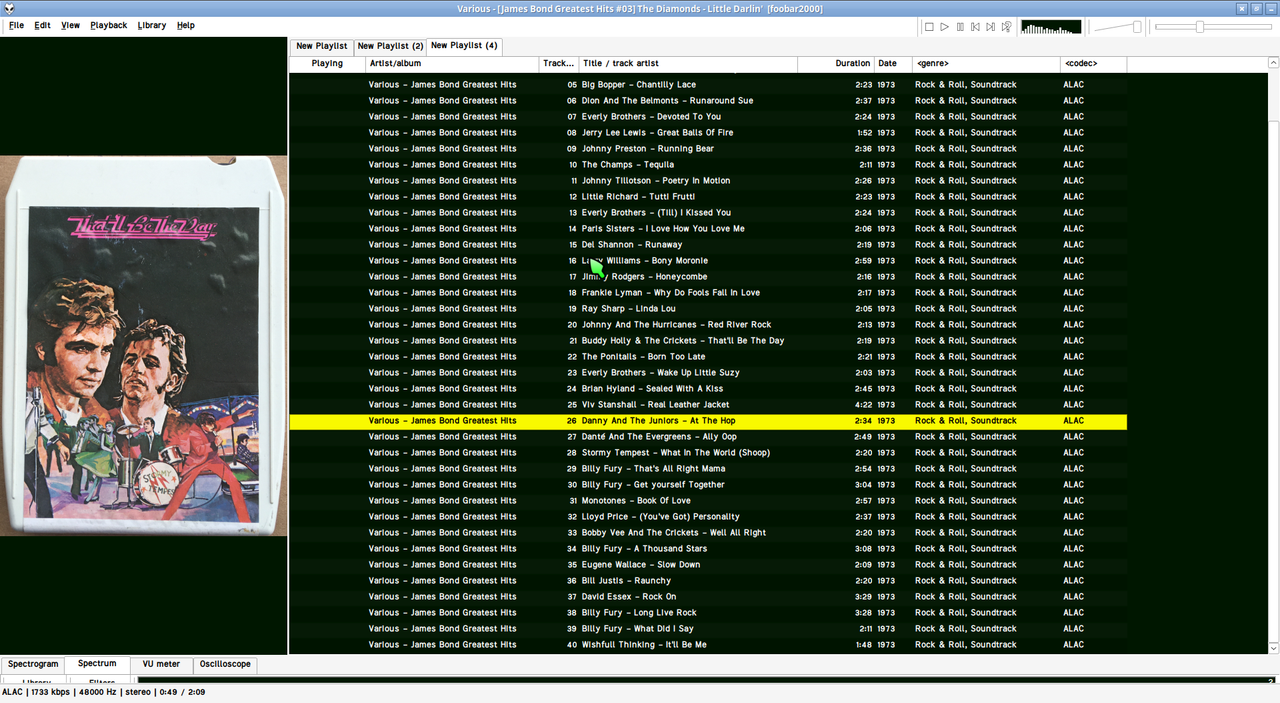Sort by the Date column header
The width and height of the screenshot is (1280, 703).
(893, 63)
